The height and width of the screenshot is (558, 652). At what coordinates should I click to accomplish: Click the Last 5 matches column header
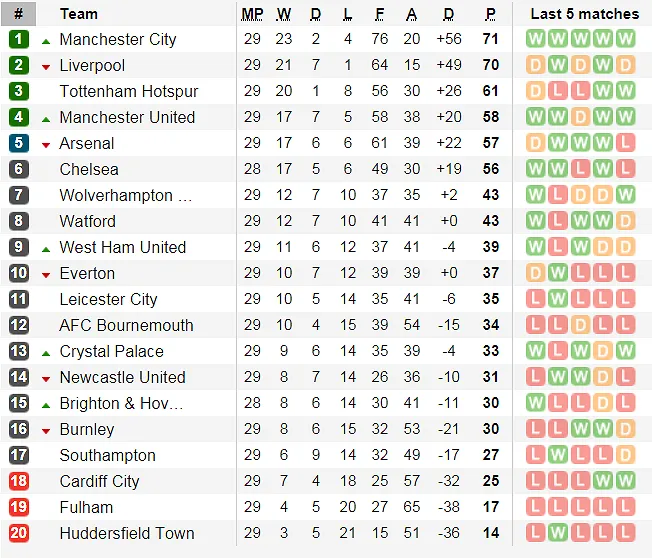pos(584,14)
